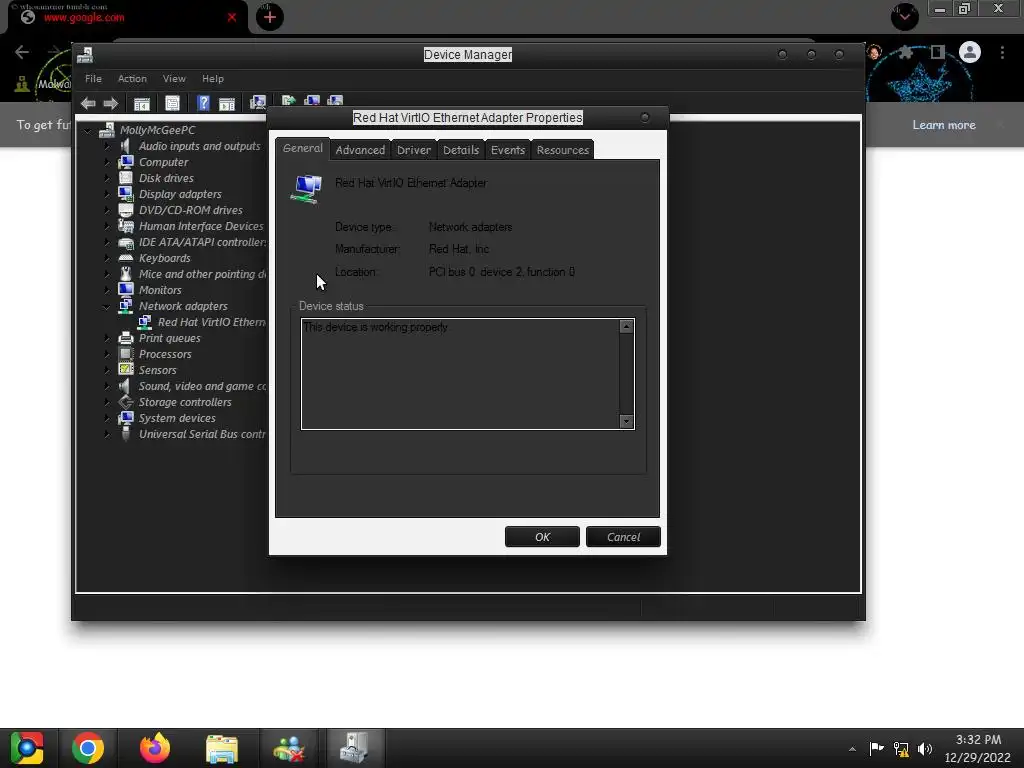Expand the Human Interface Devices node

(x=107, y=227)
